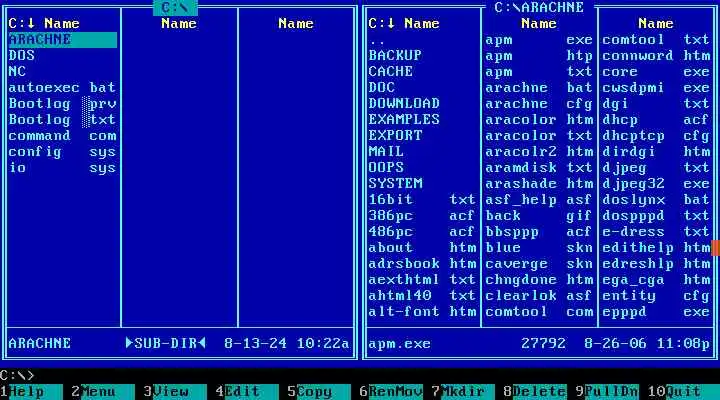Select the 386pc.acf file
Screen dimensions: 720x400
pyautogui.click(x=422, y=216)
